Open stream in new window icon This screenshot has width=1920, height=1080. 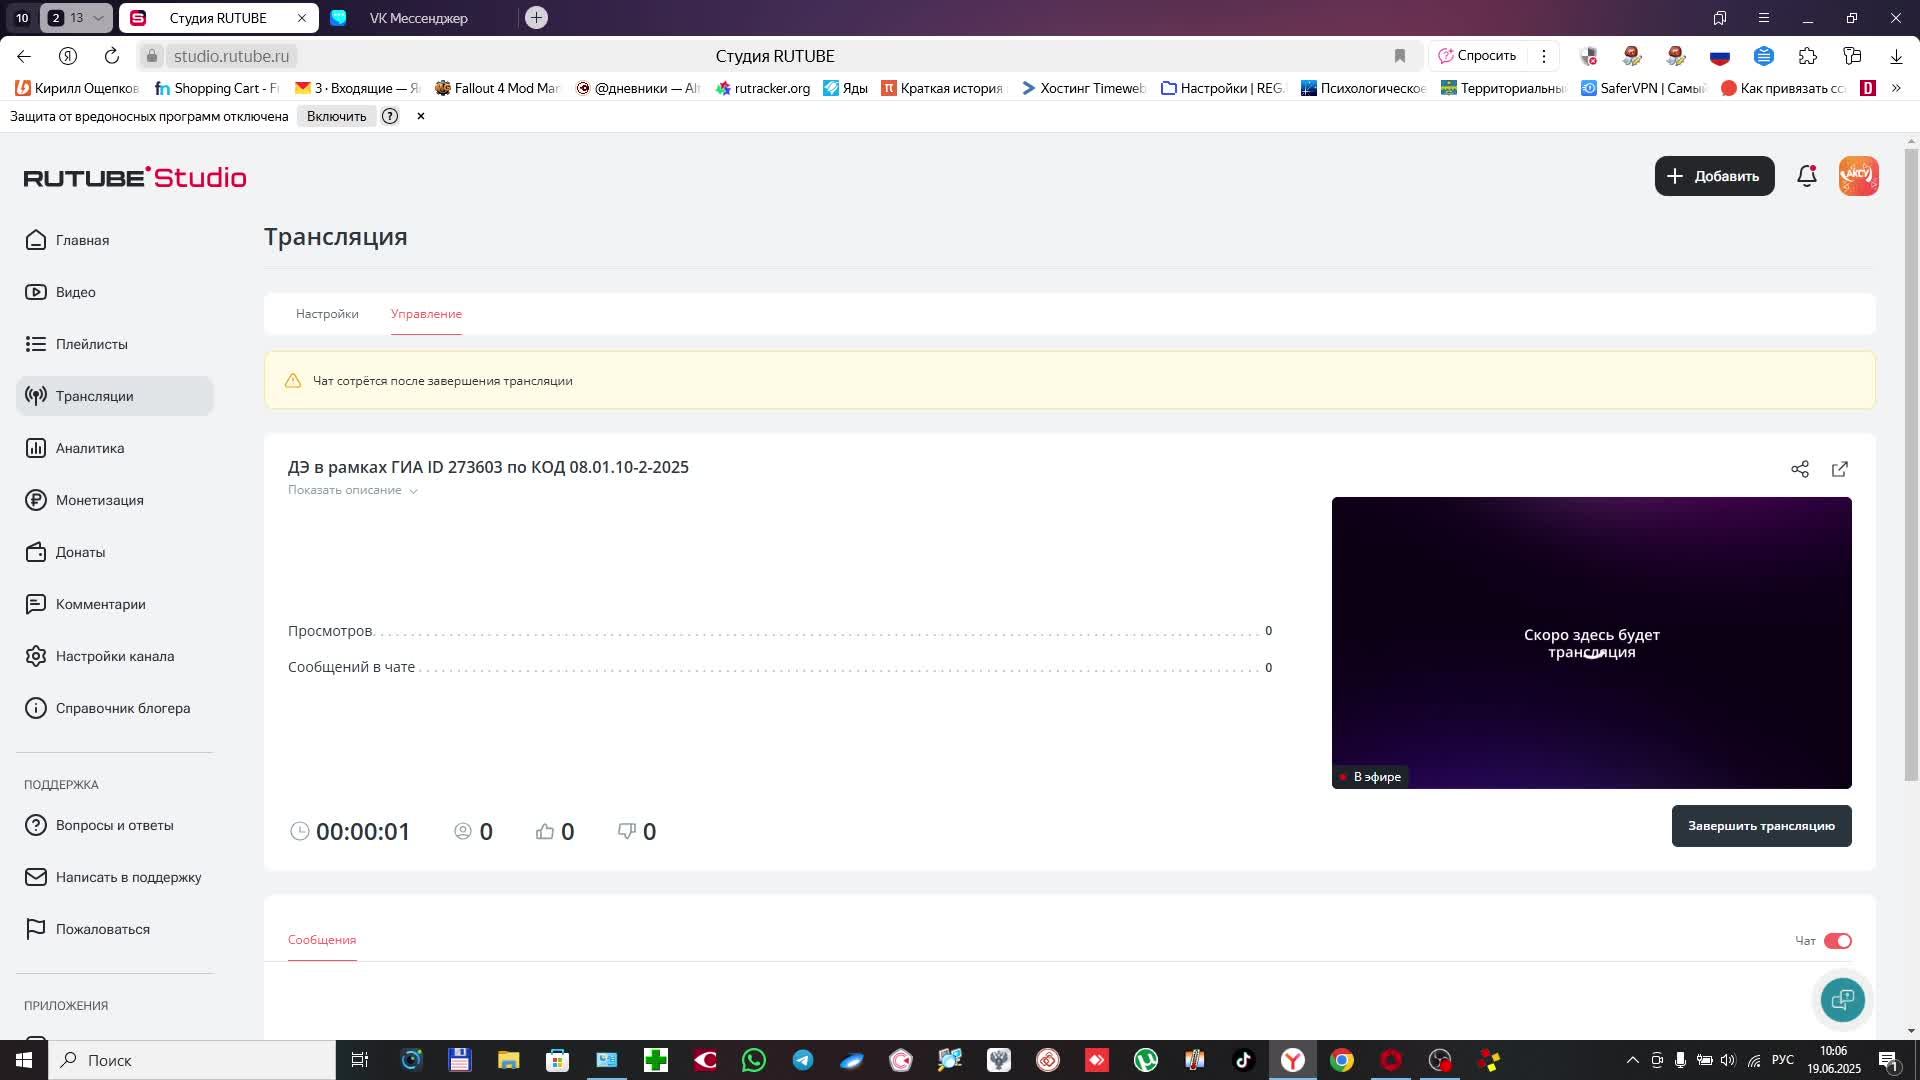pyautogui.click(x=1840, y=469)
